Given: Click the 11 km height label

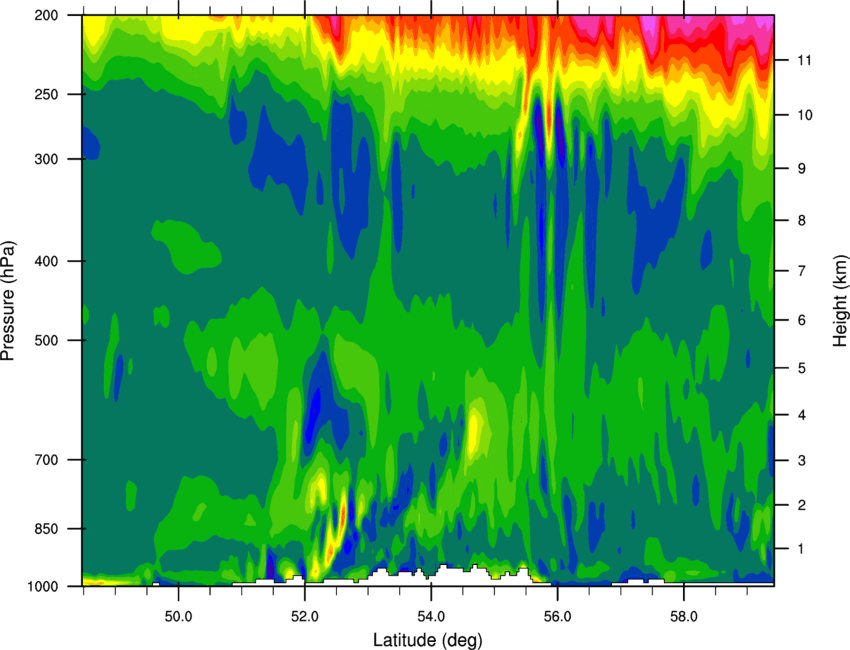Looking at the screenshot, I should [804, 60].
